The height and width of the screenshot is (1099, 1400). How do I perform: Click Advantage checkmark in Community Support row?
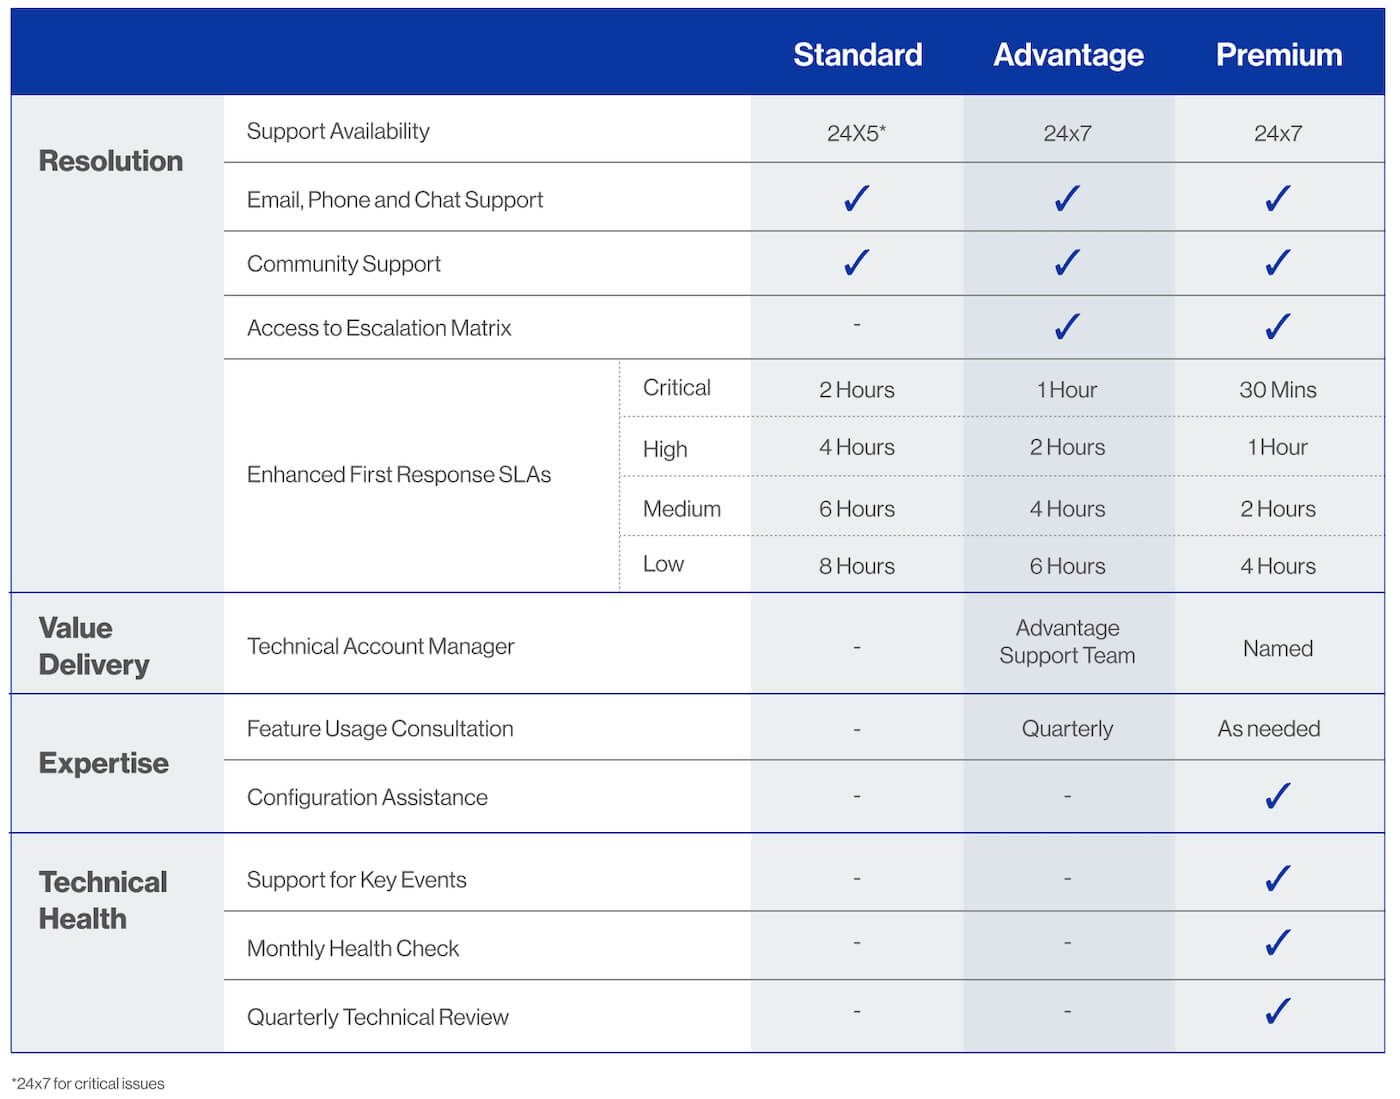tap(1067, 263)
